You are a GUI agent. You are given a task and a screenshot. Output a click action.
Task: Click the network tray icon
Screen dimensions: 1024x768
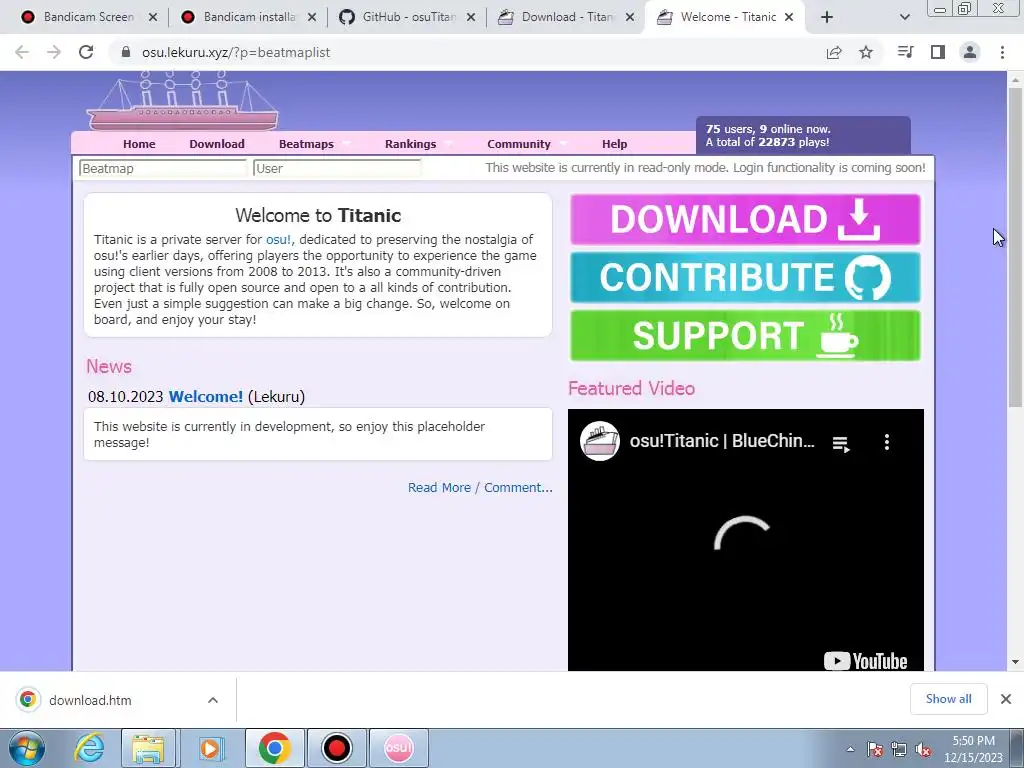click(x=899, y=749)
